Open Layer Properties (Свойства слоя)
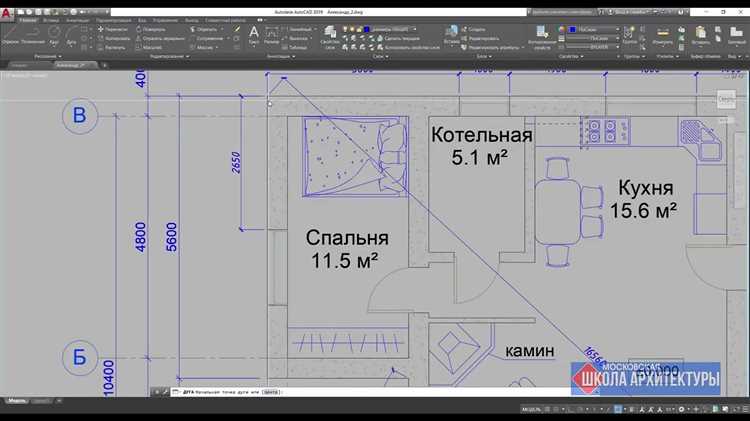The image size is (750, 421). coord(330,37)
